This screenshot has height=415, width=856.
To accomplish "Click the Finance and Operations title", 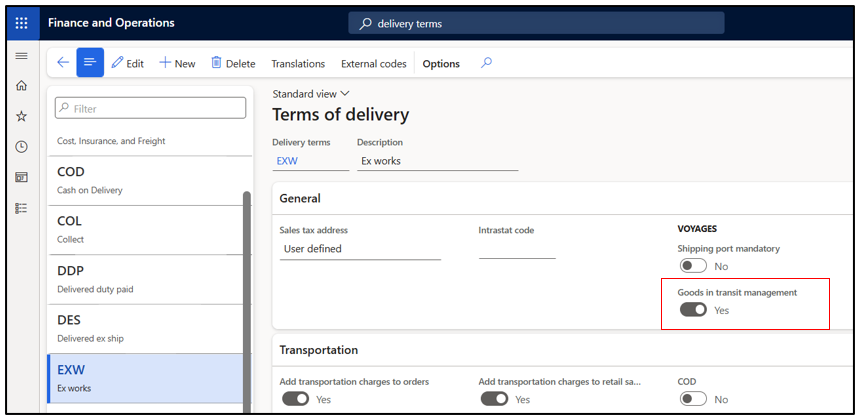I will tap(111, 23).
